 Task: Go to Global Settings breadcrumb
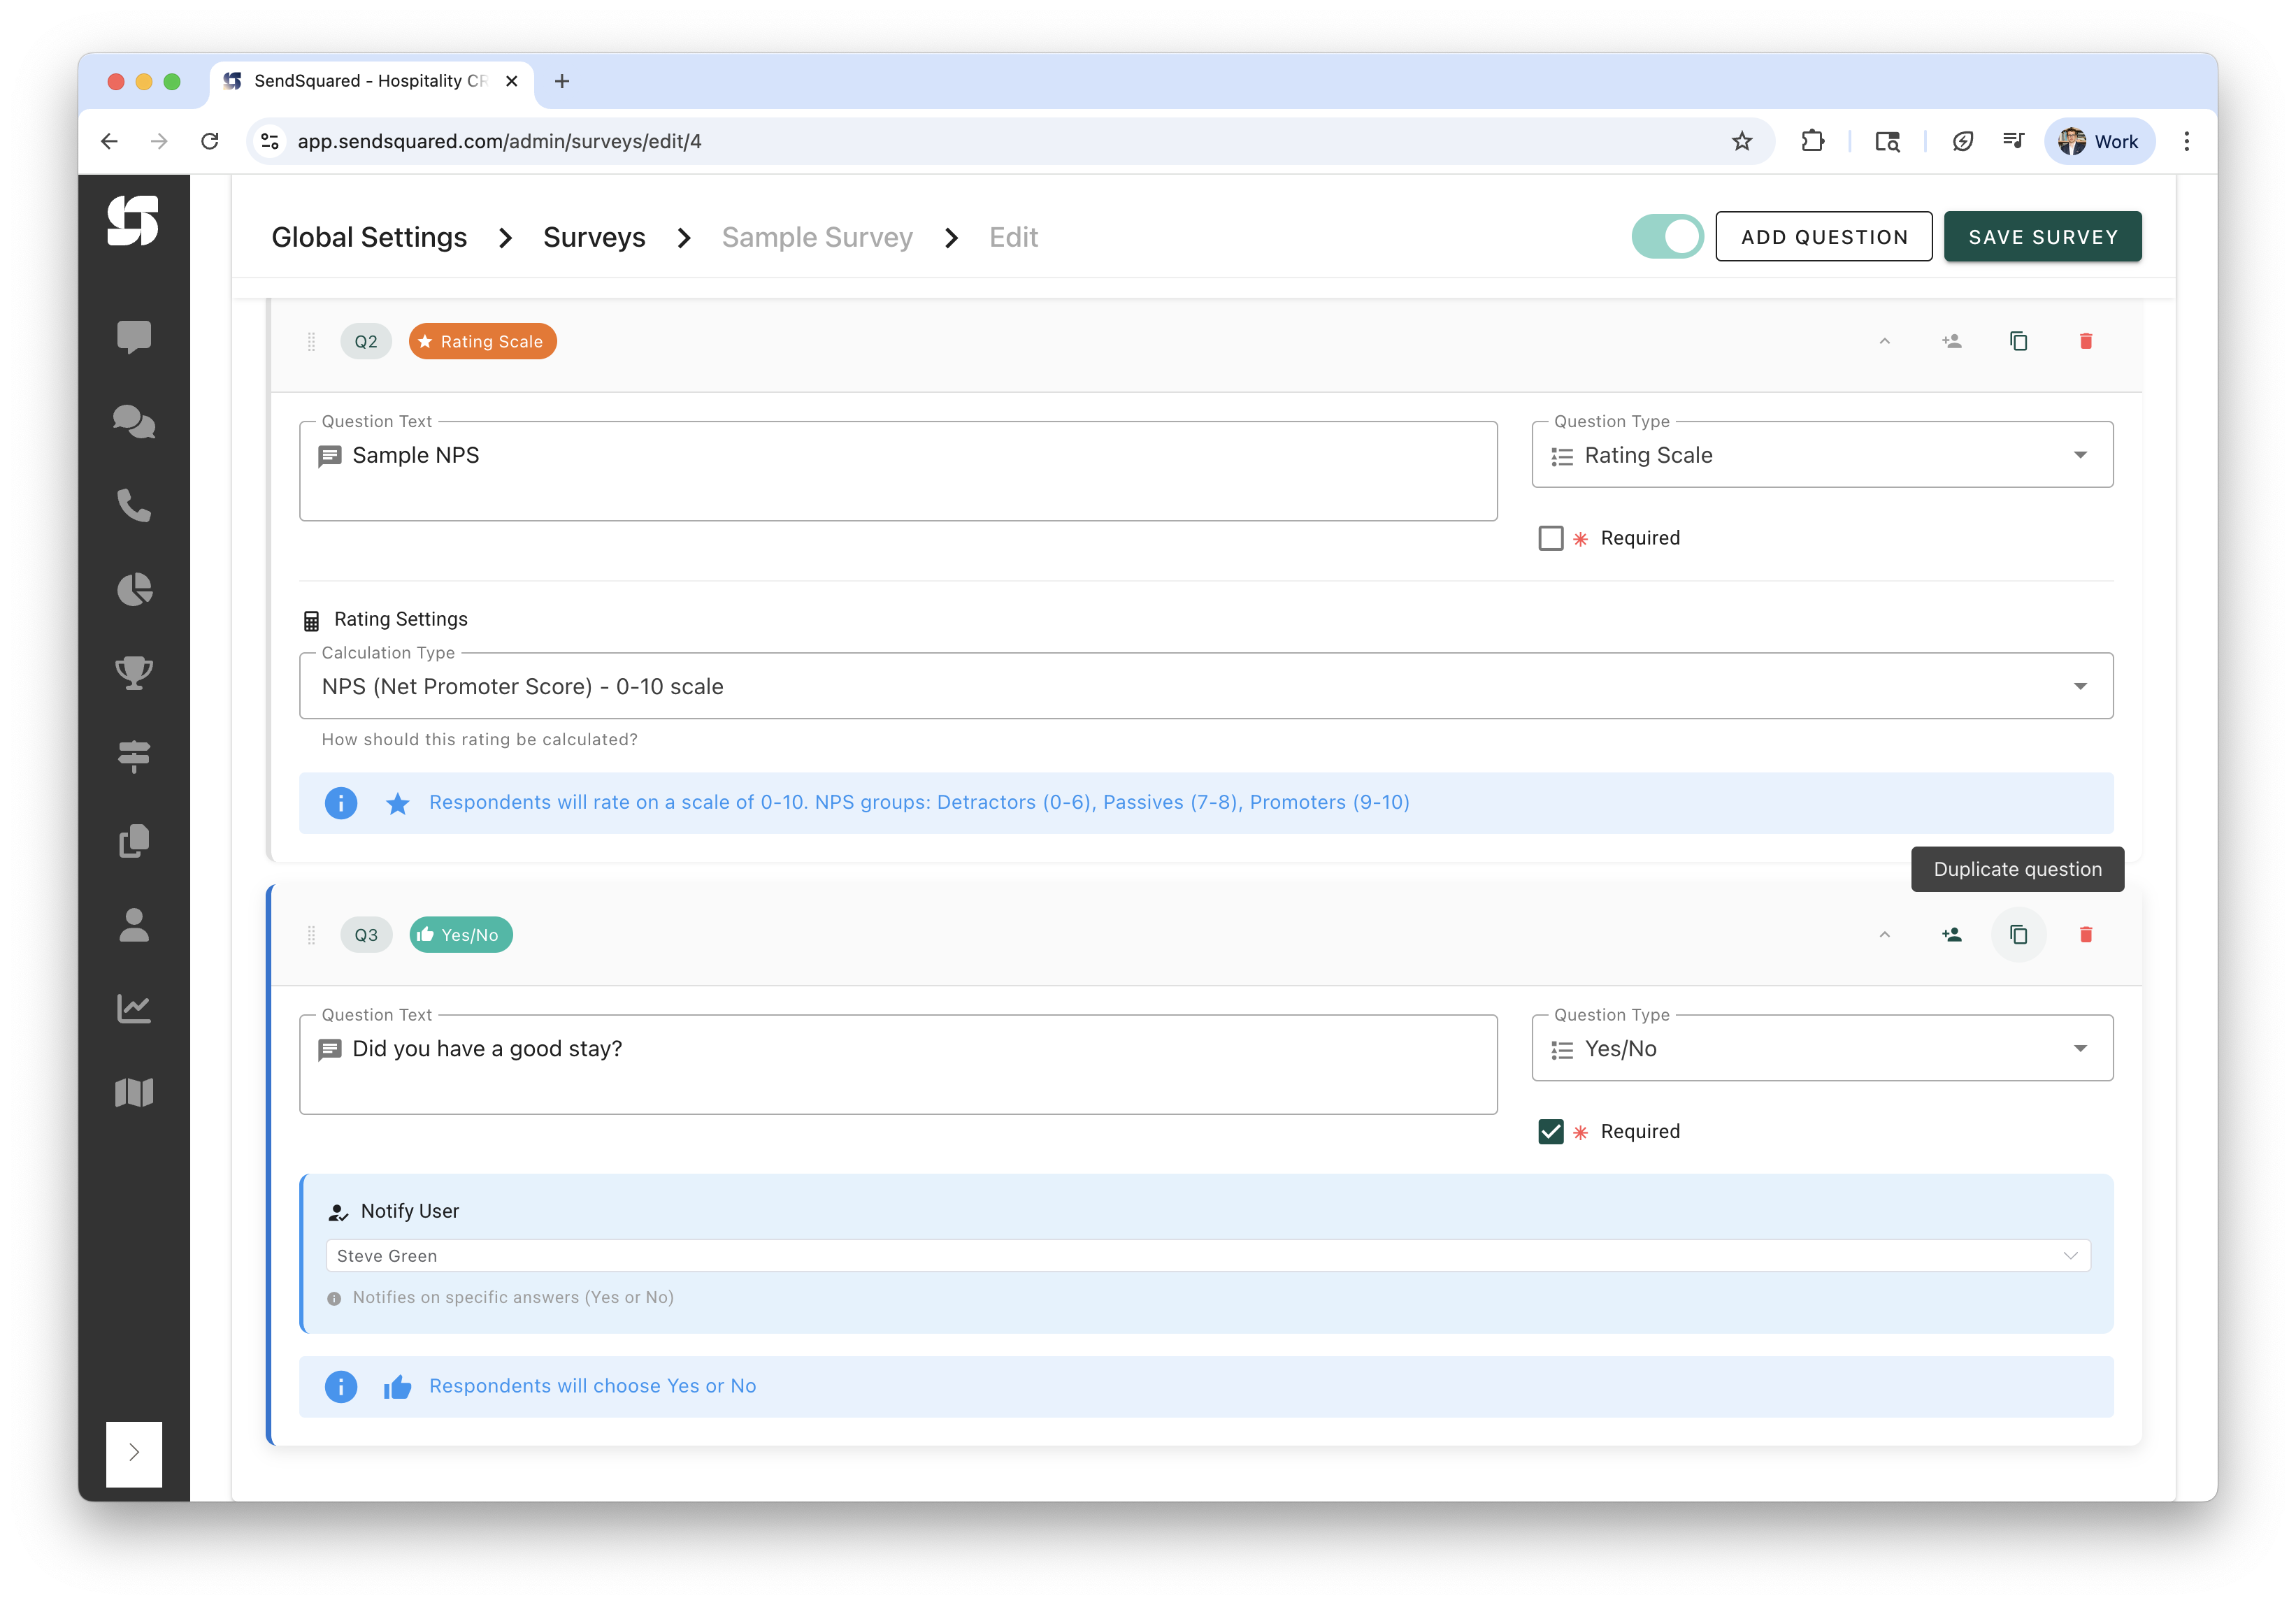369,237
